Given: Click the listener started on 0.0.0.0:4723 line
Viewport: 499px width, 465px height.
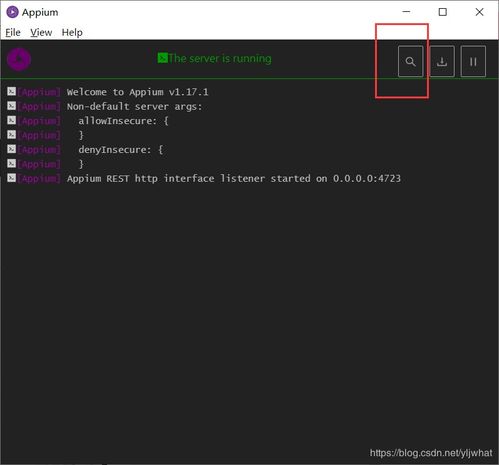Looking at the screenshot, I should [234, 179].
